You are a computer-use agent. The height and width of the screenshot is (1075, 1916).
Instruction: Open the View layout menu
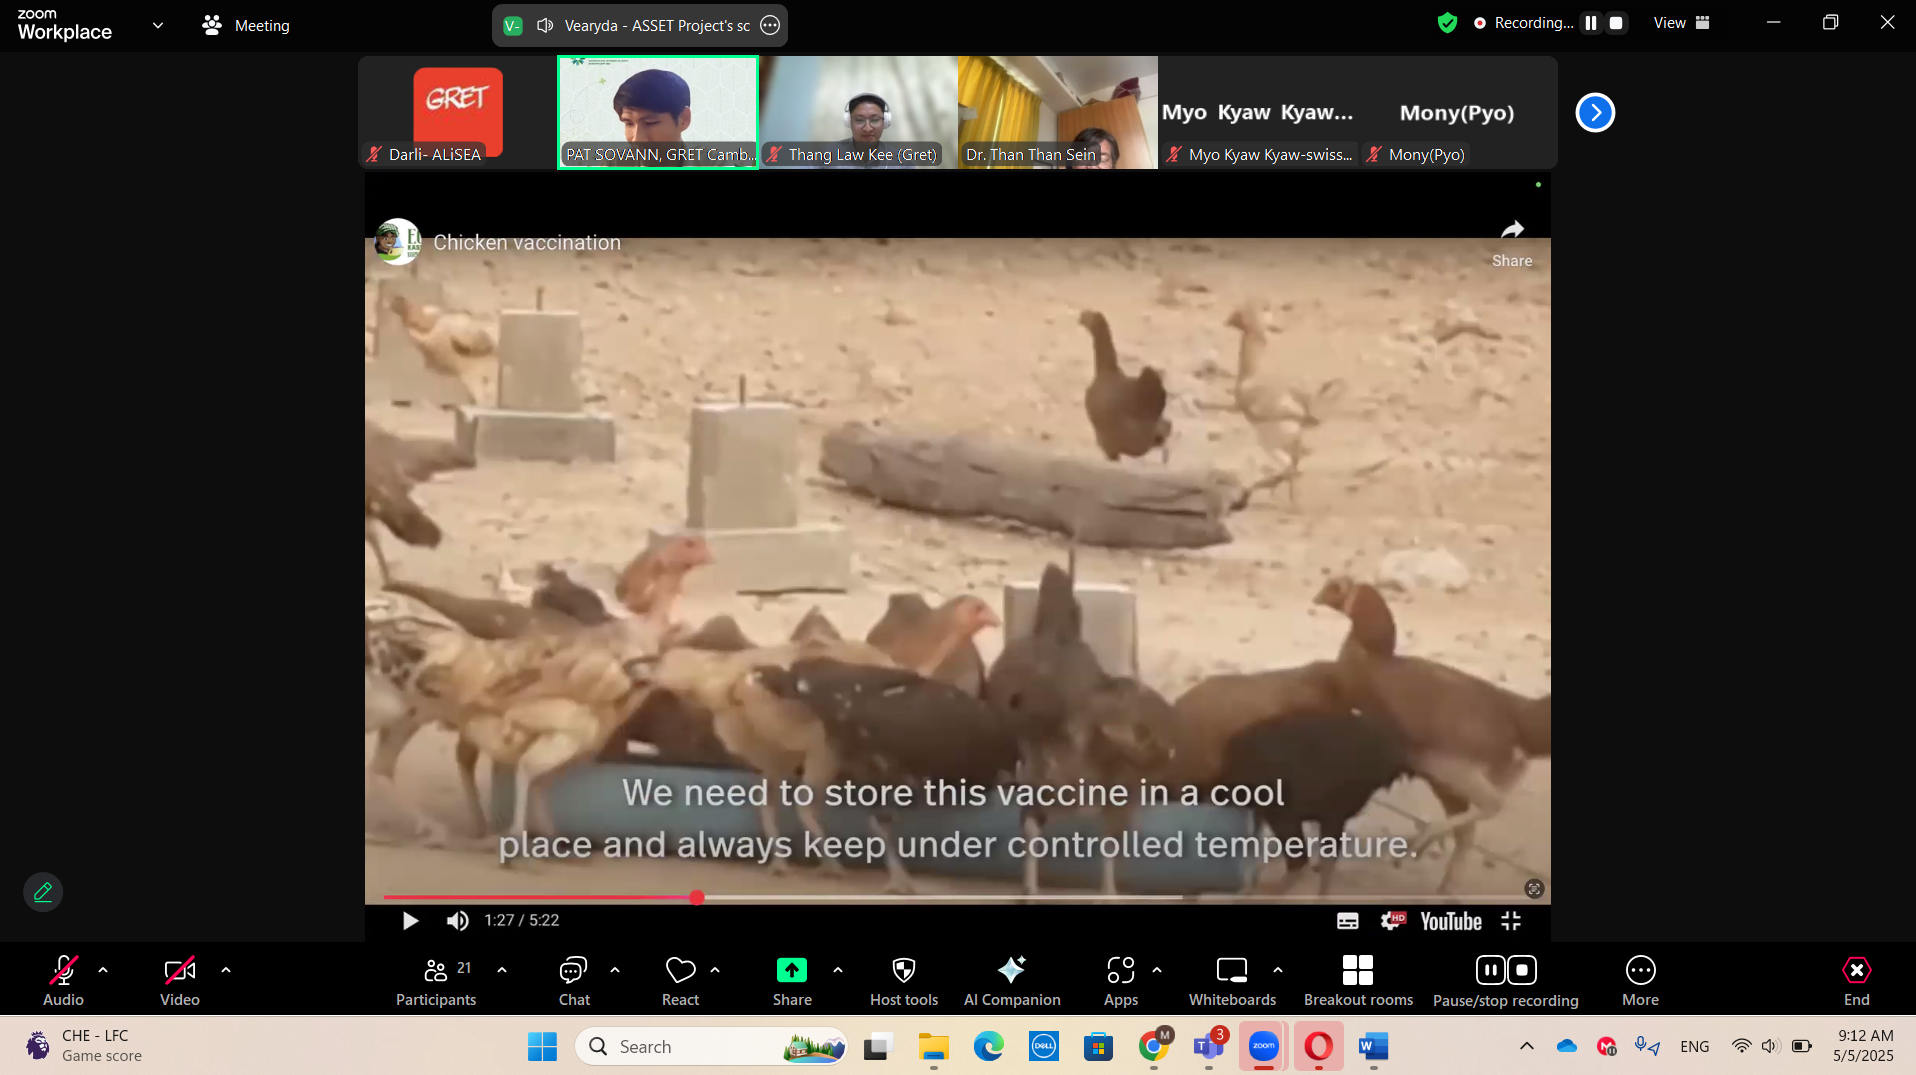[1681, 23]
